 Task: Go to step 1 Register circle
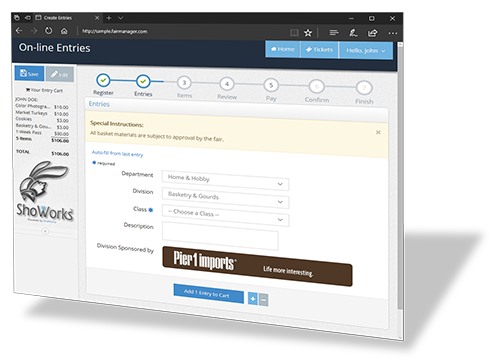pyautogui.click(x=103, y=80)
